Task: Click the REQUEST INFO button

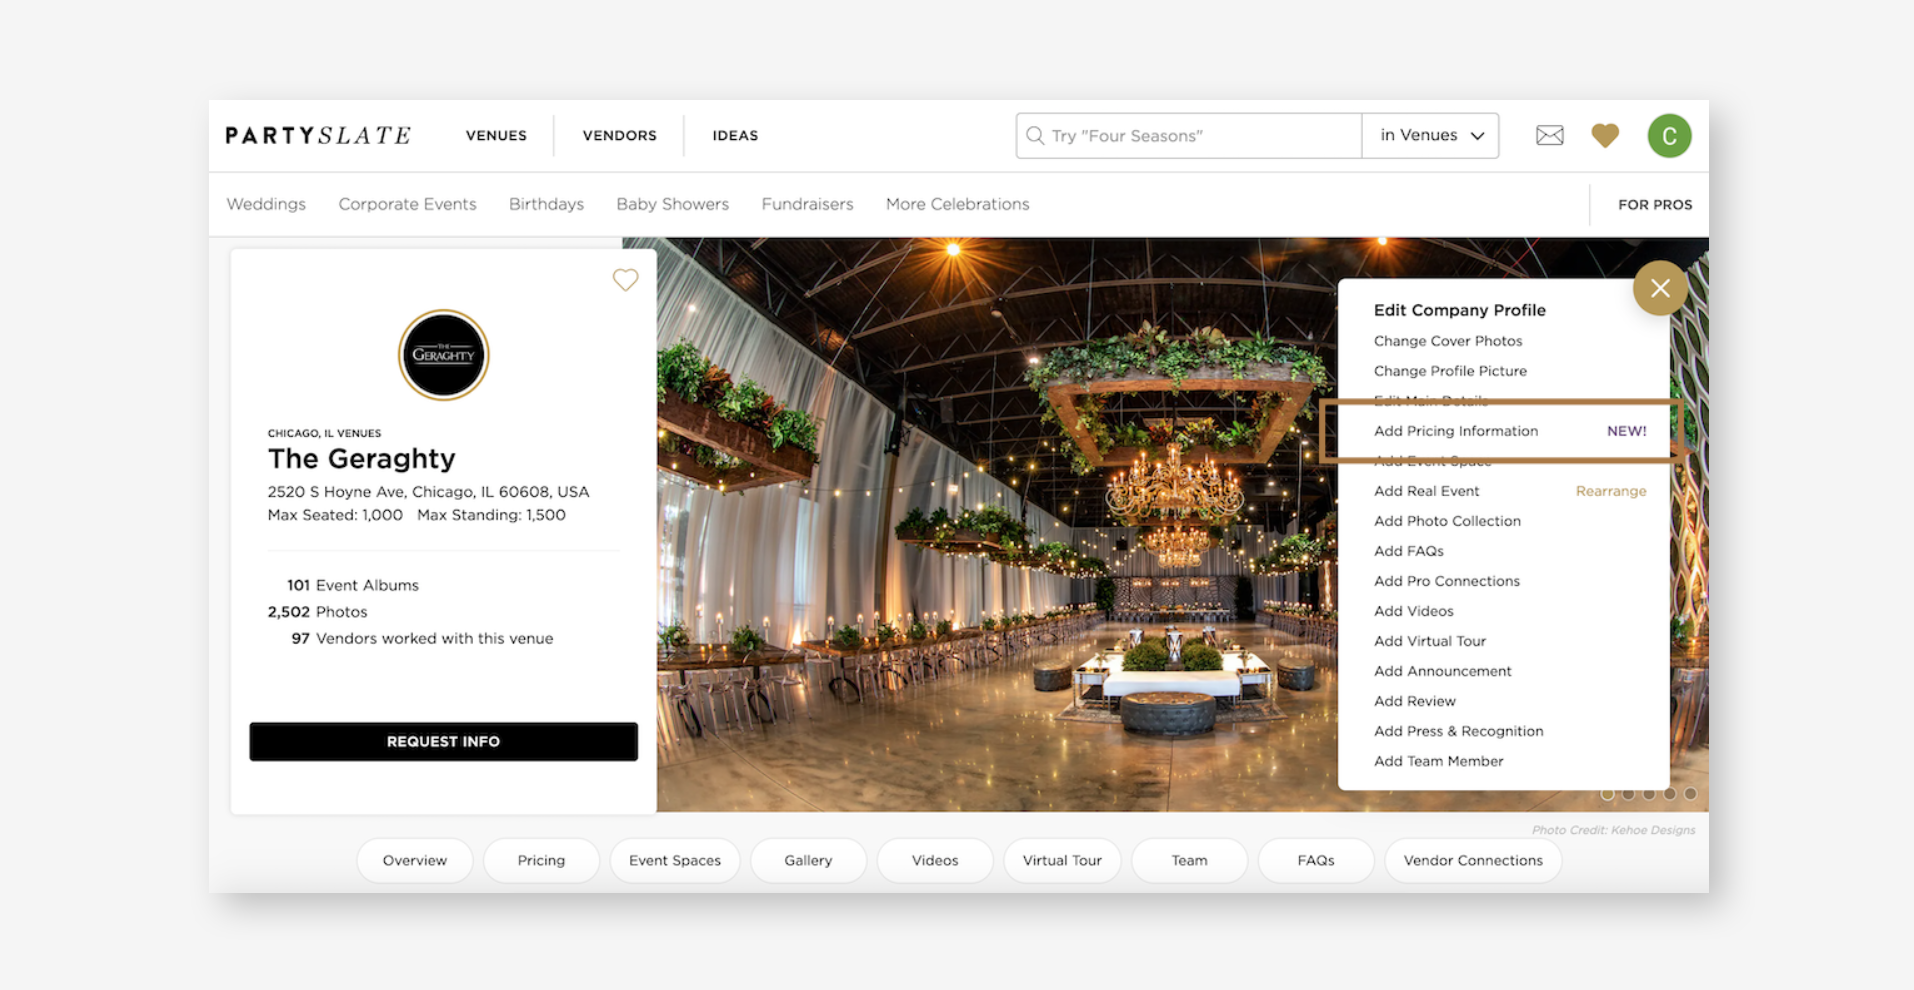Action: point(443,741)
